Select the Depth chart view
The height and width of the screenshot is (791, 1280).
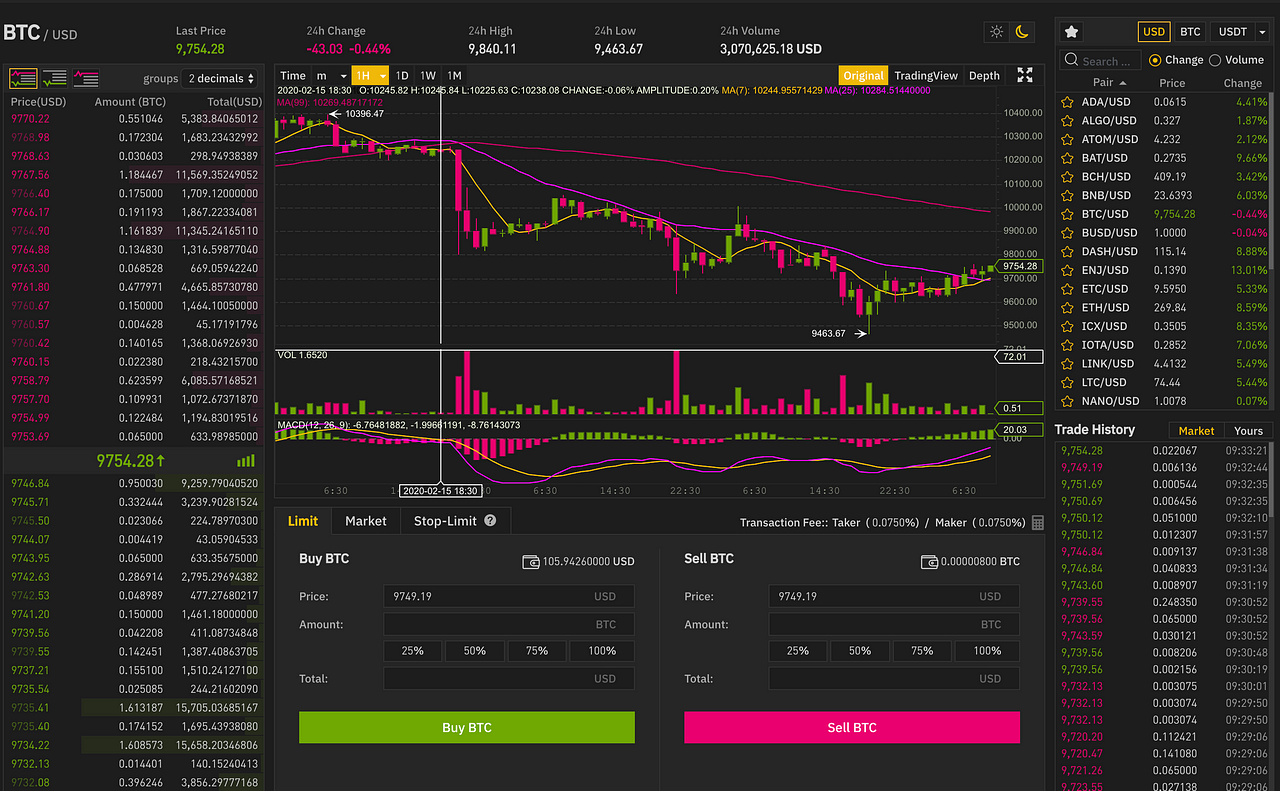coord(984,75)
